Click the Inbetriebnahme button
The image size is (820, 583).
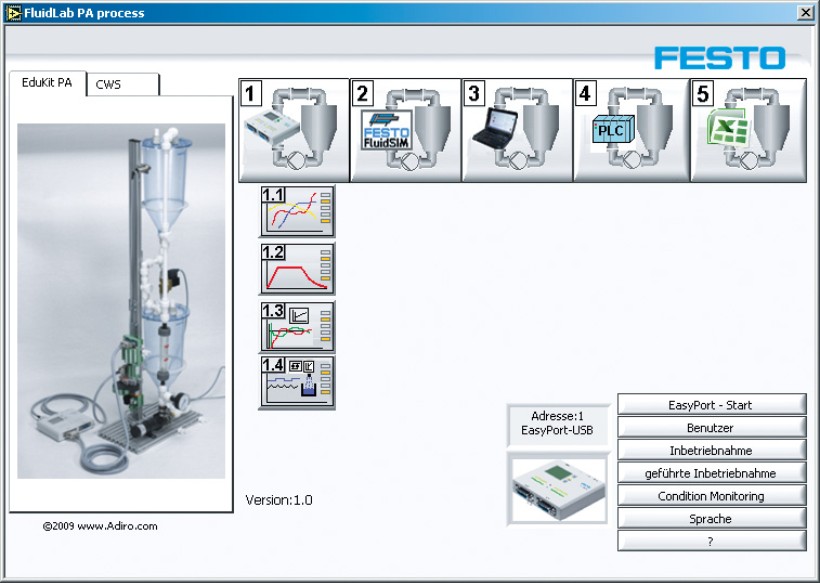[712, 450]
